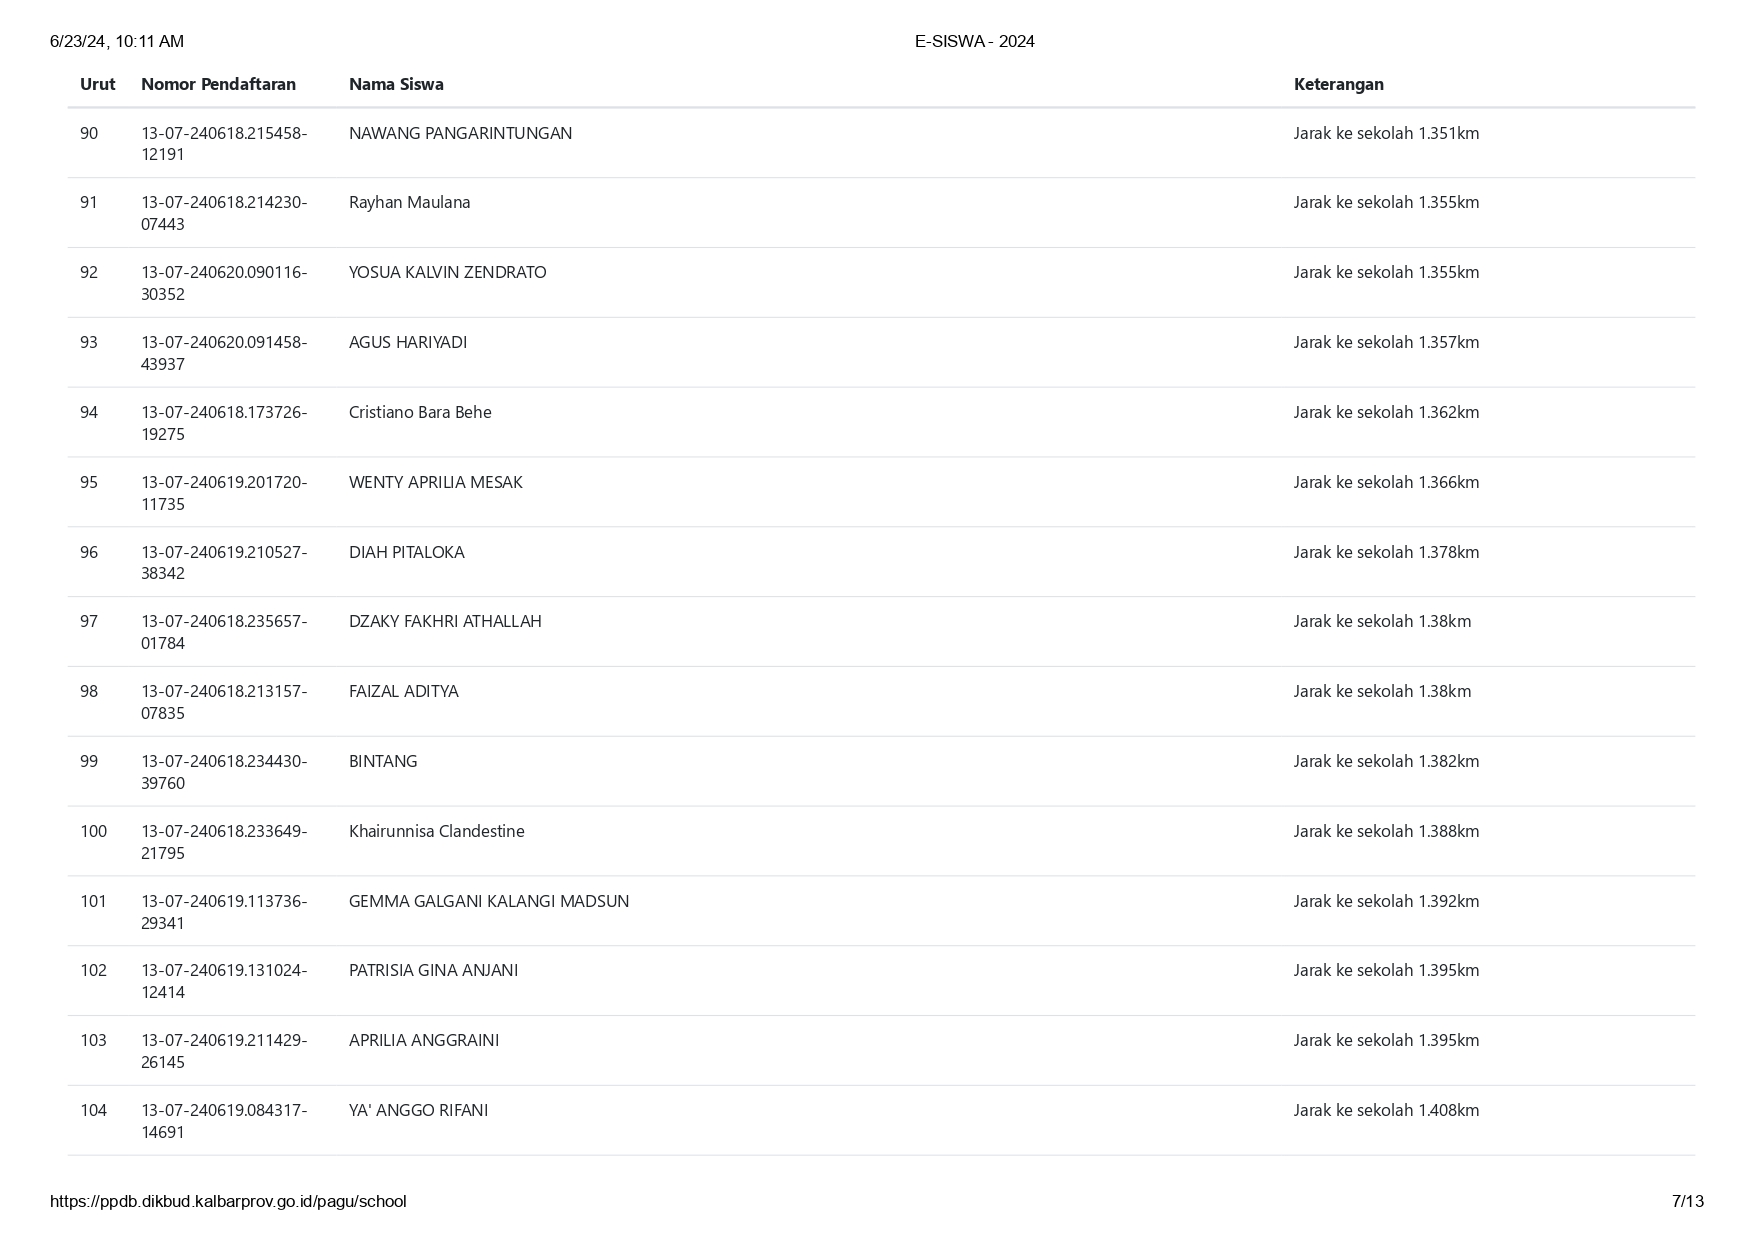Viewport: 1754px width, 1240px height.
Task: Click distance 1.351km for row 90
Action: pos(1386,133)
